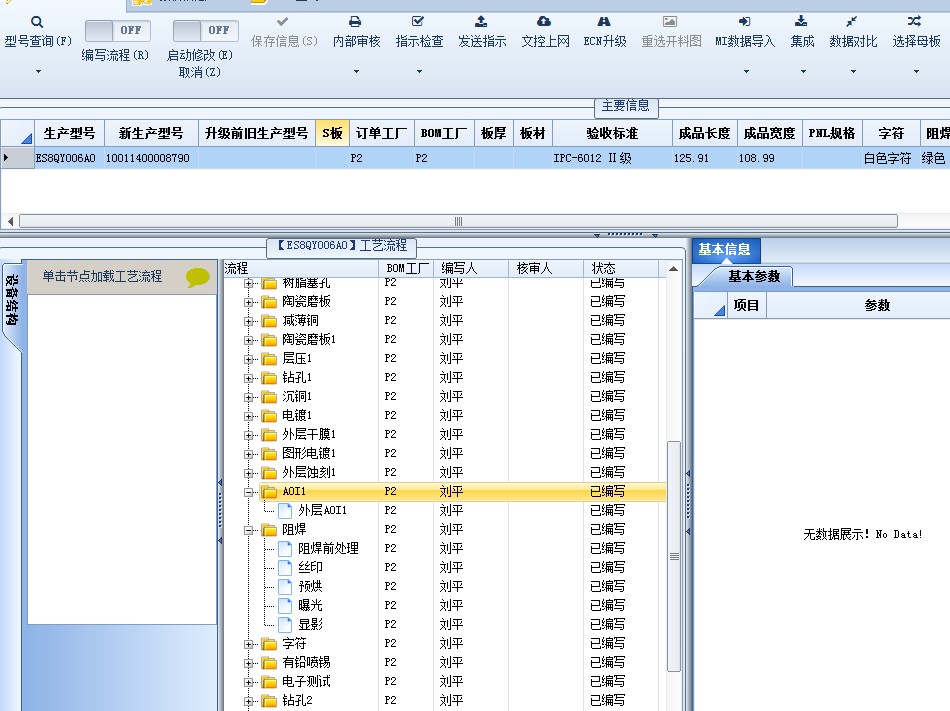Click the ECN升级 icon
The width and height of the screenshot is (950, 711).
tap(604, 22)
